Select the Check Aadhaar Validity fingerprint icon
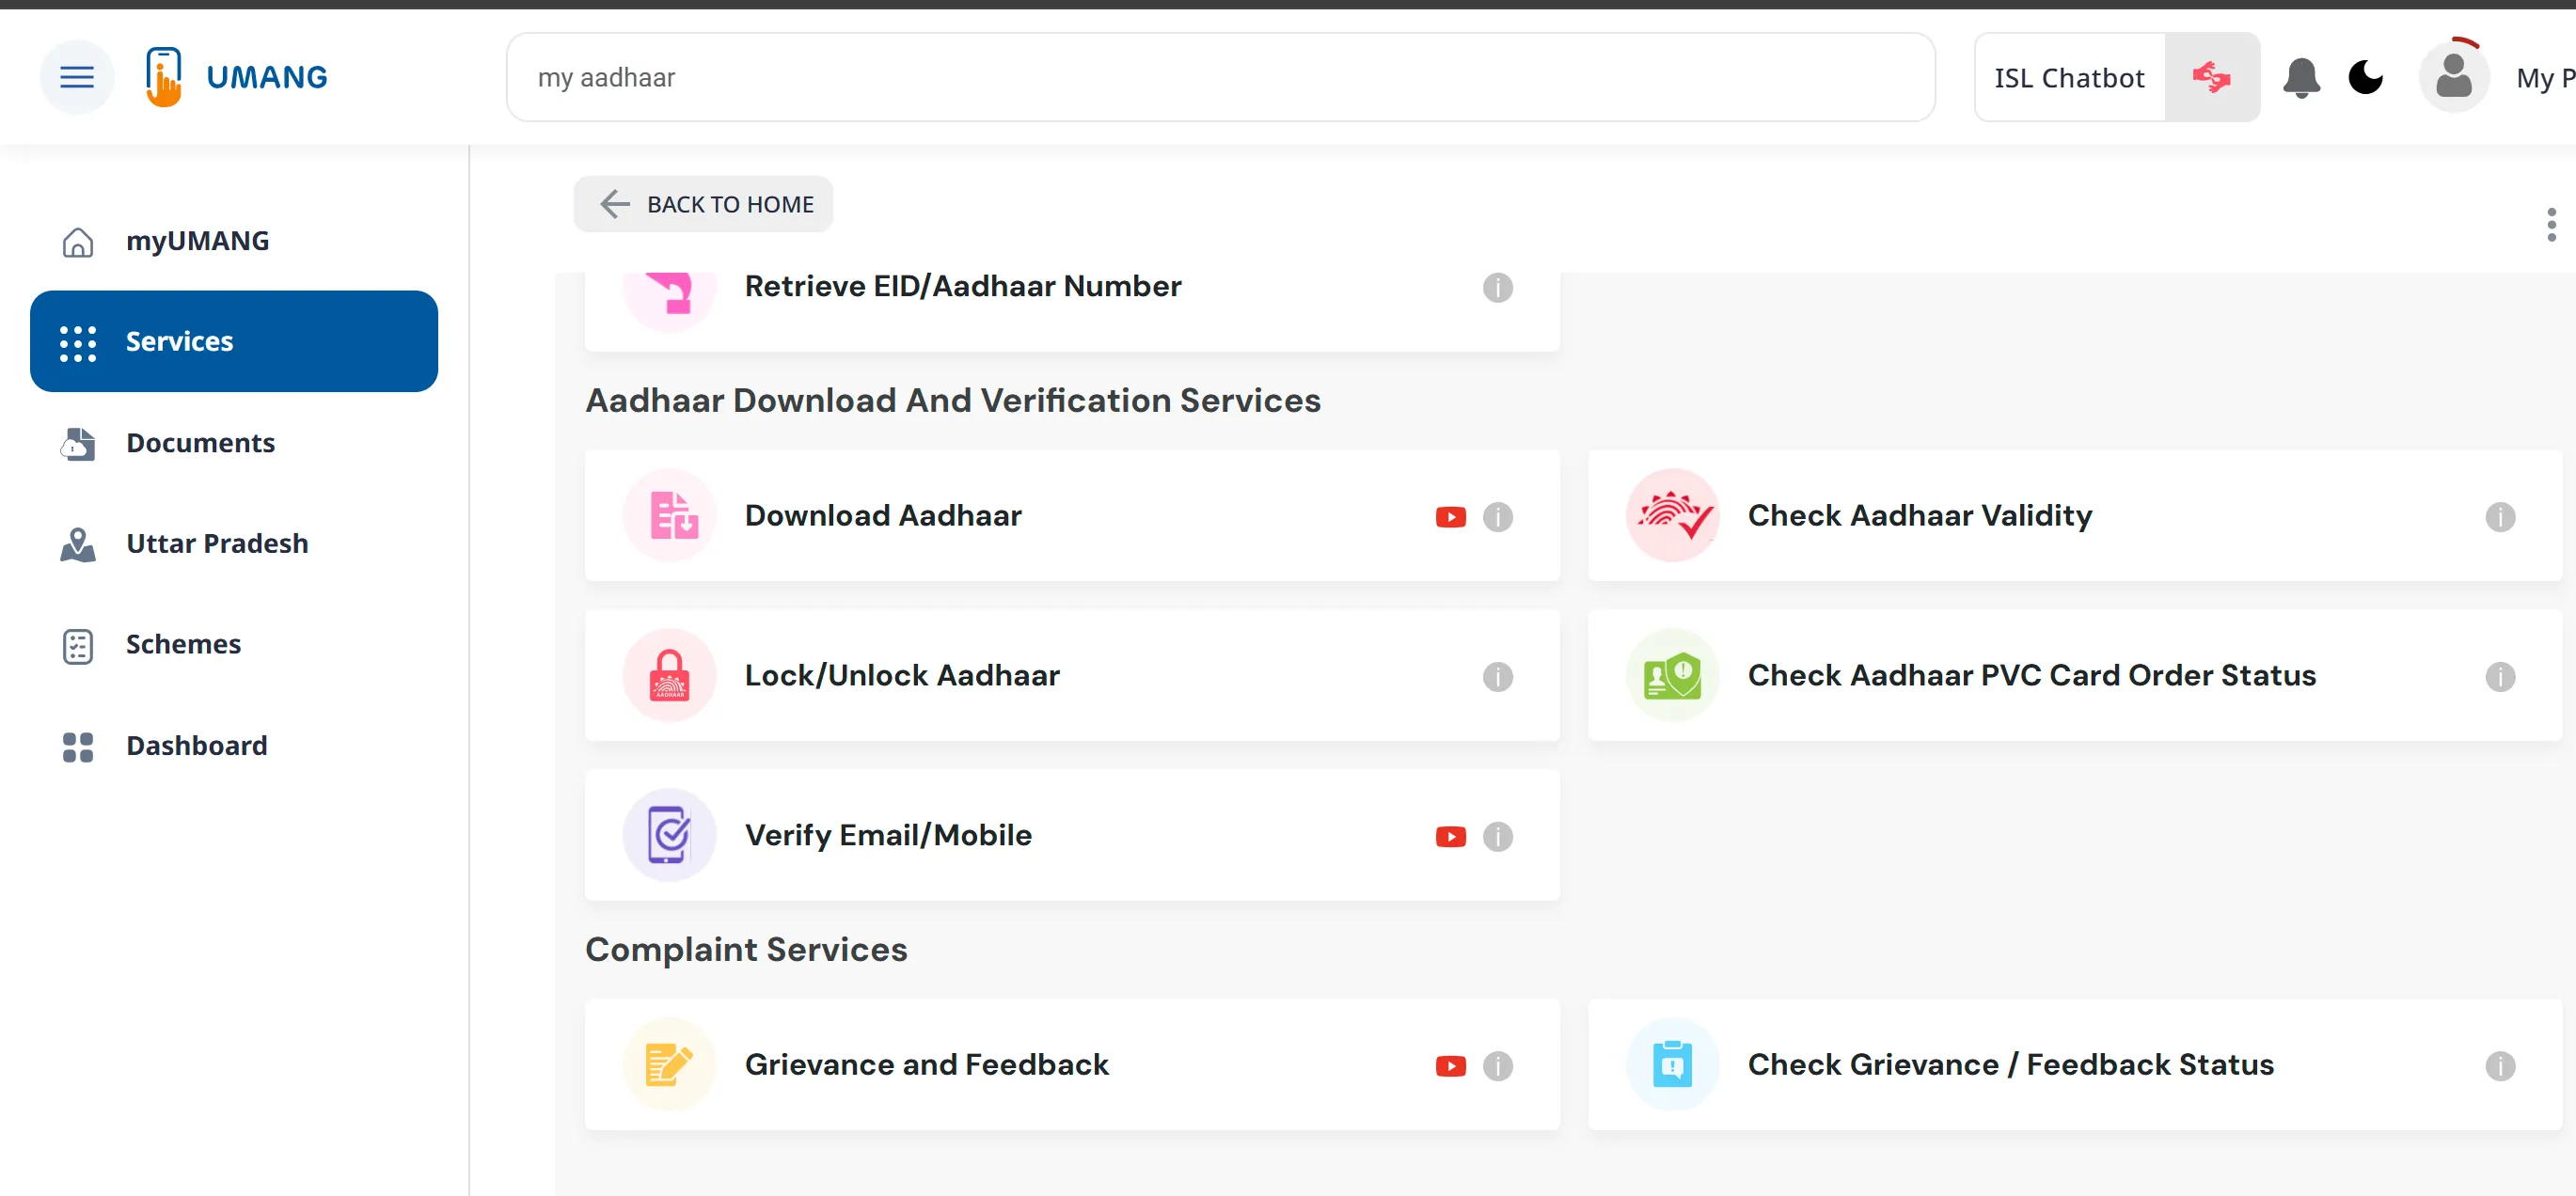 click(1672, 516)
